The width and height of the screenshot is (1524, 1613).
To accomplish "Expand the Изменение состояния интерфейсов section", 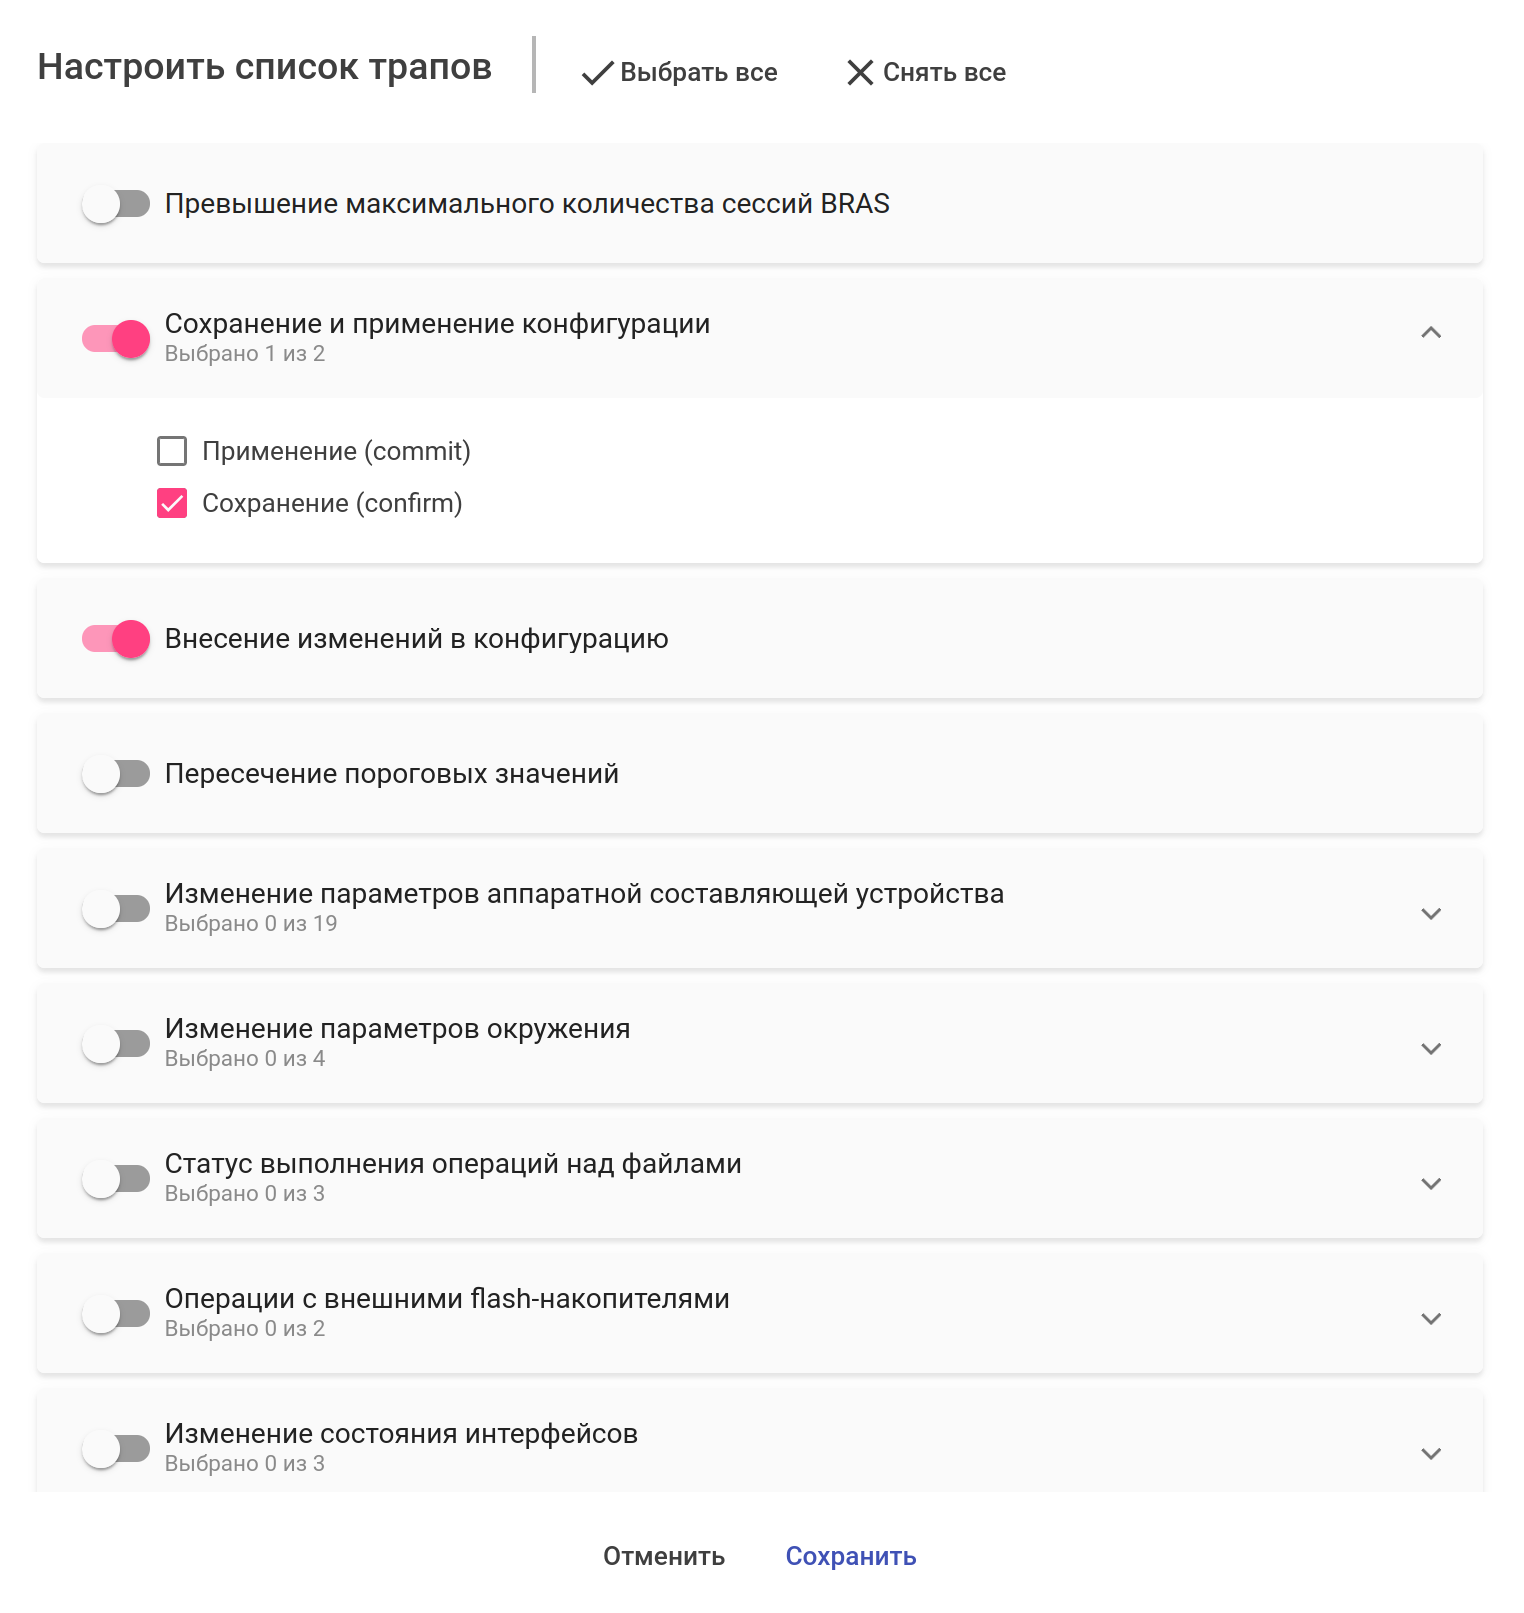I will [x=1431, y=1454].
